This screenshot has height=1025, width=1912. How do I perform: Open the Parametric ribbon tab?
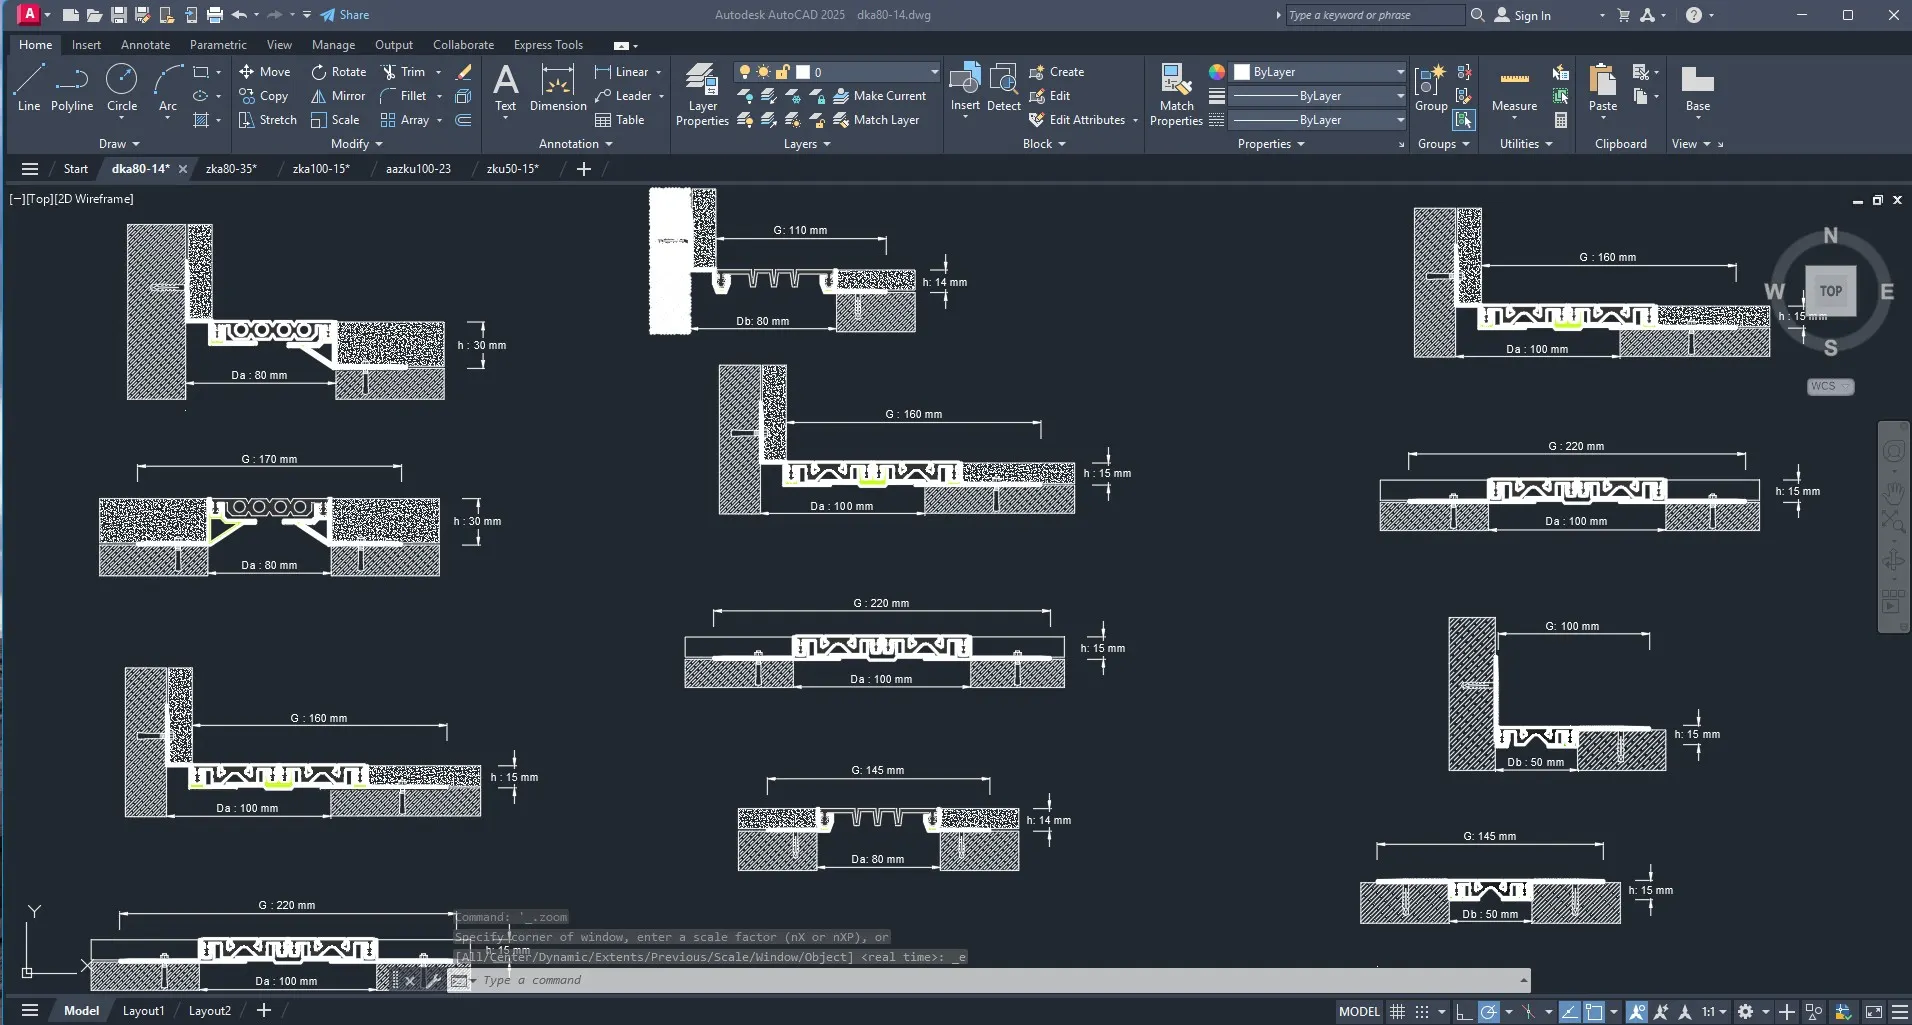coord(218,45)
